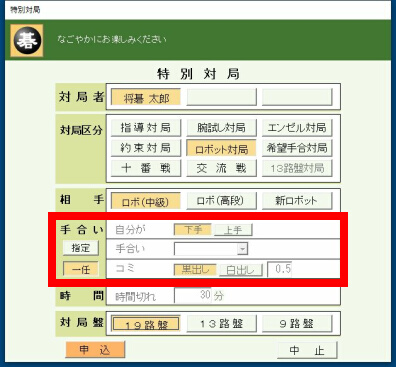396x367 pixels.
Task: Select the 十番戦 button
Action: click(x=146, y=168)
